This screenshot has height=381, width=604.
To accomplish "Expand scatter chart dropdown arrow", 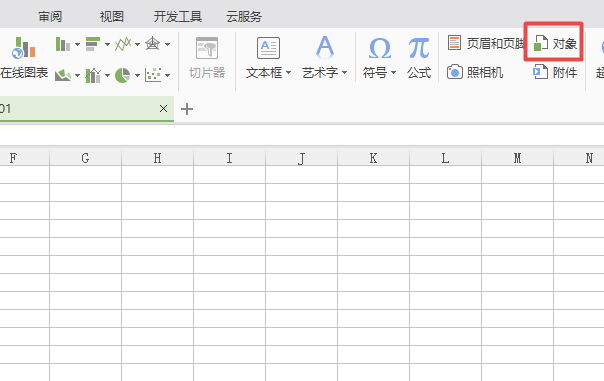I will 168,76.
